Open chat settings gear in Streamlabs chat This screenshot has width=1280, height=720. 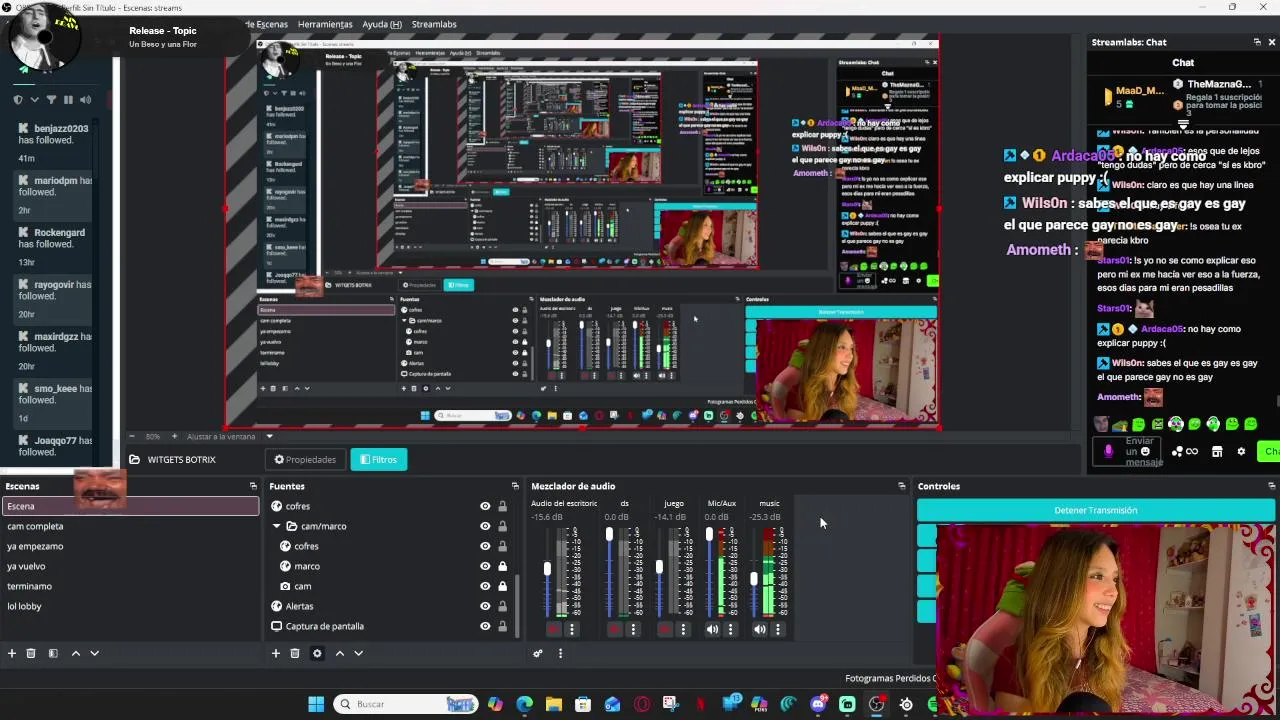pyautogui.click(x=1241, y=451)
